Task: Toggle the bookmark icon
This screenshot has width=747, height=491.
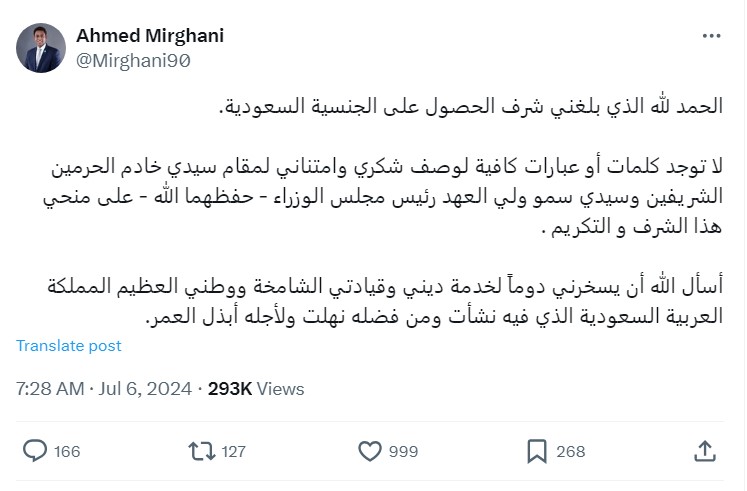Action: pyautogui.click(x=536, y=451)
